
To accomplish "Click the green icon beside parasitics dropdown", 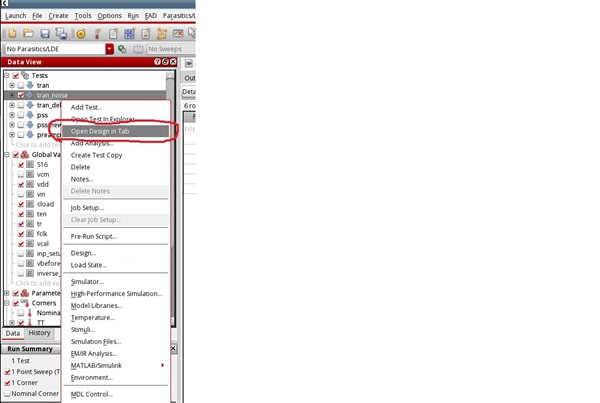I will tap(122, 48).
